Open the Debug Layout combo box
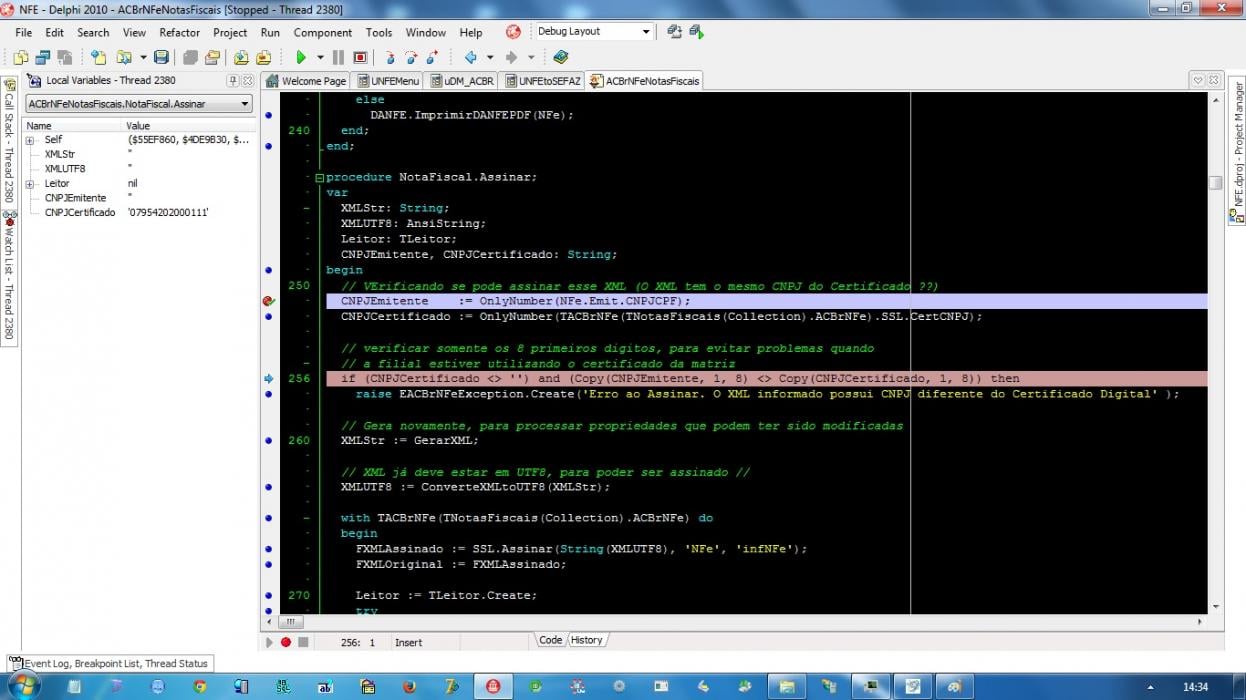1246x700 pixels. tap(594, 32)
